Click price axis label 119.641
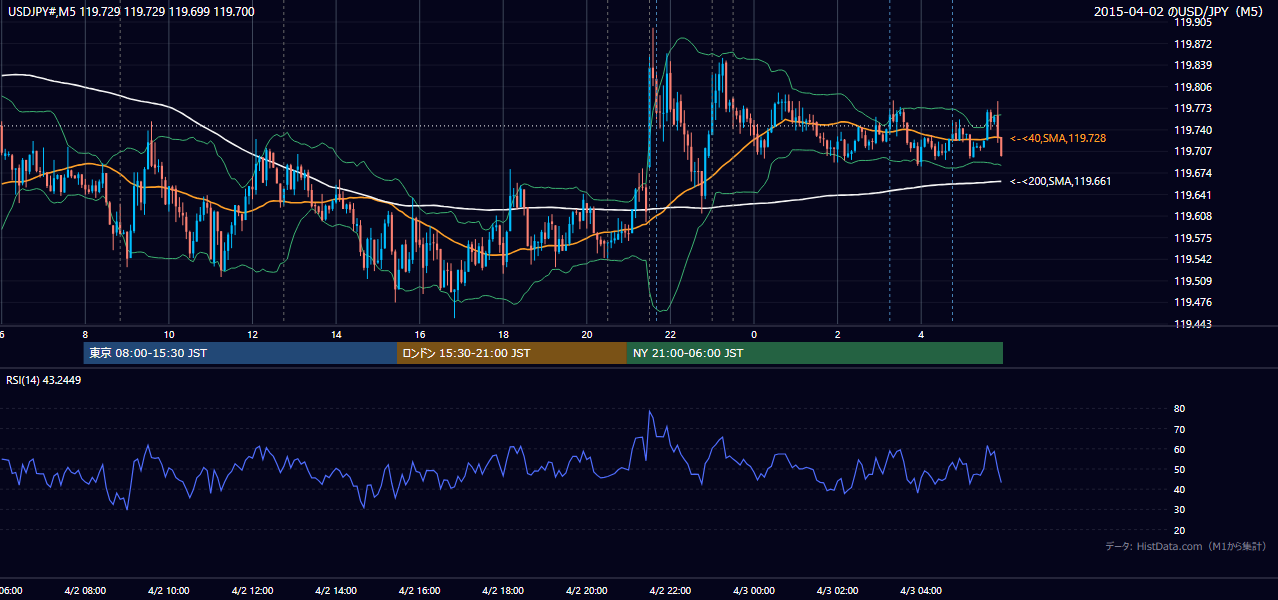 pos(1193,195)
